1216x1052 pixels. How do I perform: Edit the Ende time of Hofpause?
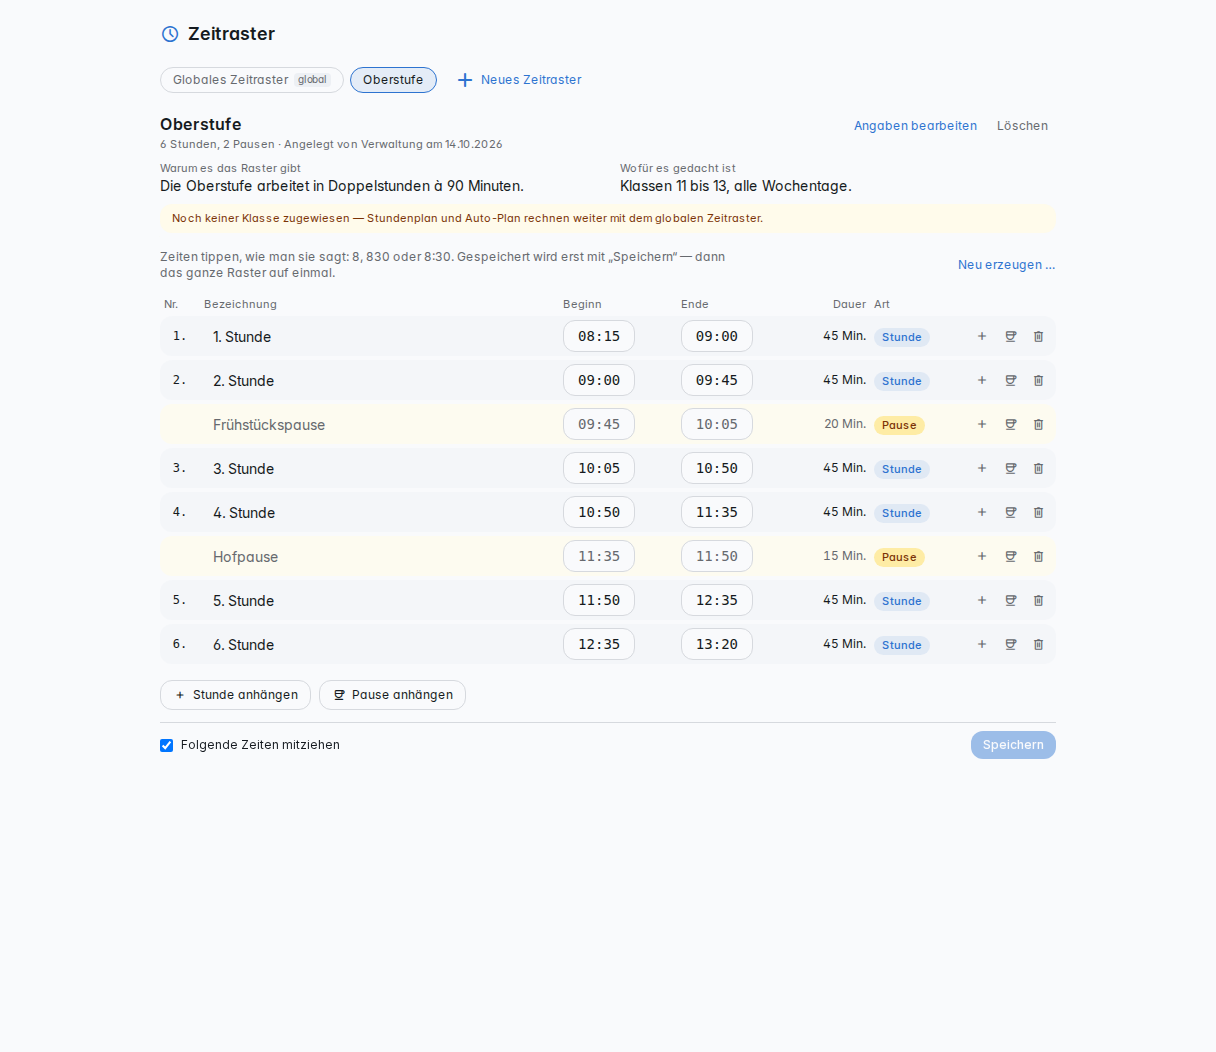click(x=717, y=557)
